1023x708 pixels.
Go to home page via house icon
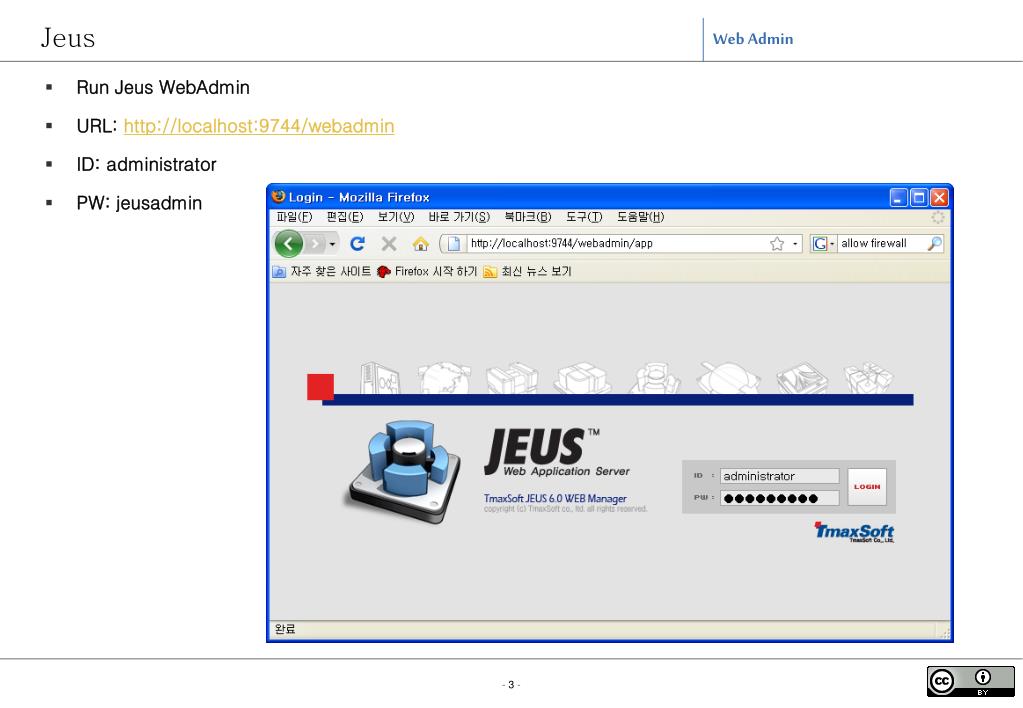421,244
